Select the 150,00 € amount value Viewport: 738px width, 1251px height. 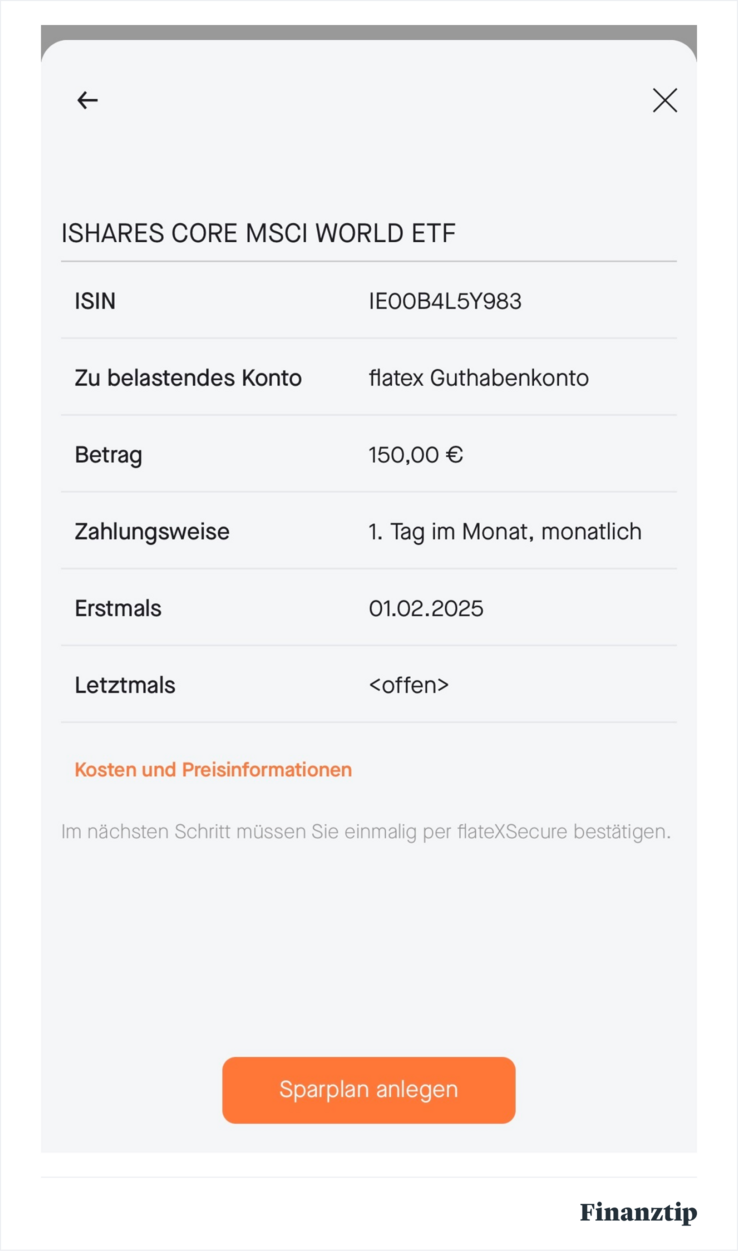click(415, 455)
